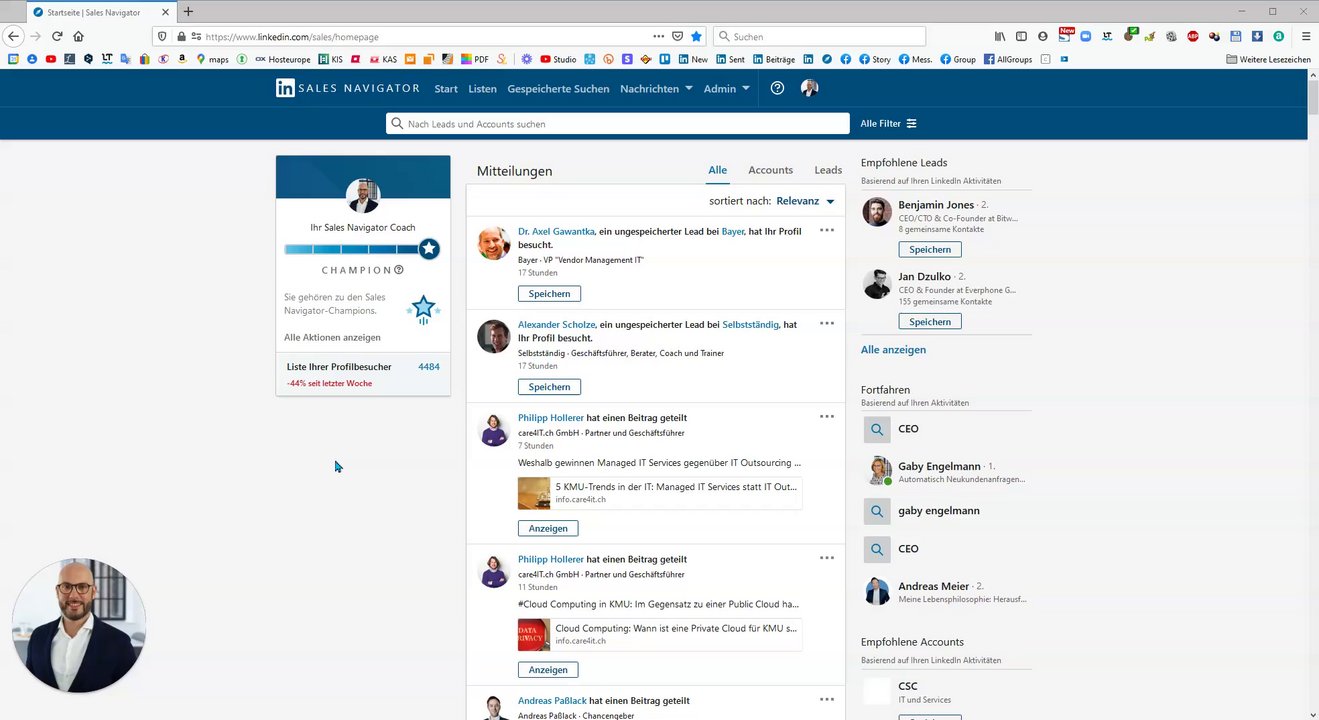The width and height of the screenshot is (1319, 720).
Task: Open browser home page icon
Action: pyautogui.click(x=78, y=36)
